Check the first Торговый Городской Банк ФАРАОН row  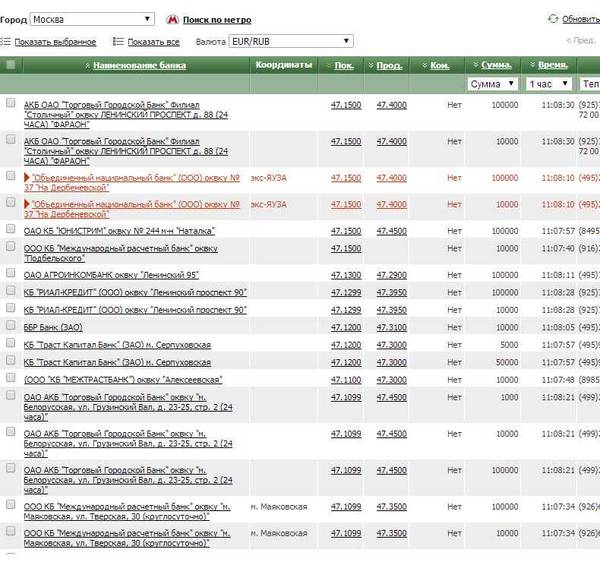pyautogui.click(x=11, y=103)
